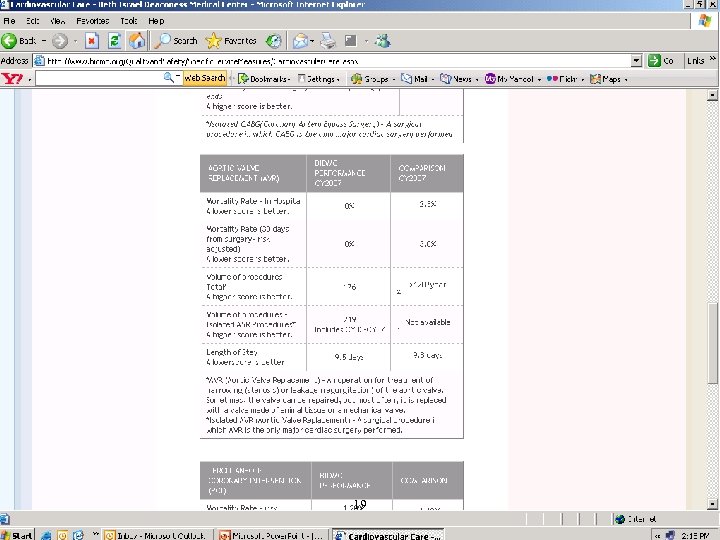Expand the Links toolbar chevron
Viewport: 720px width, 540px height.
click(x=713, y=59)
